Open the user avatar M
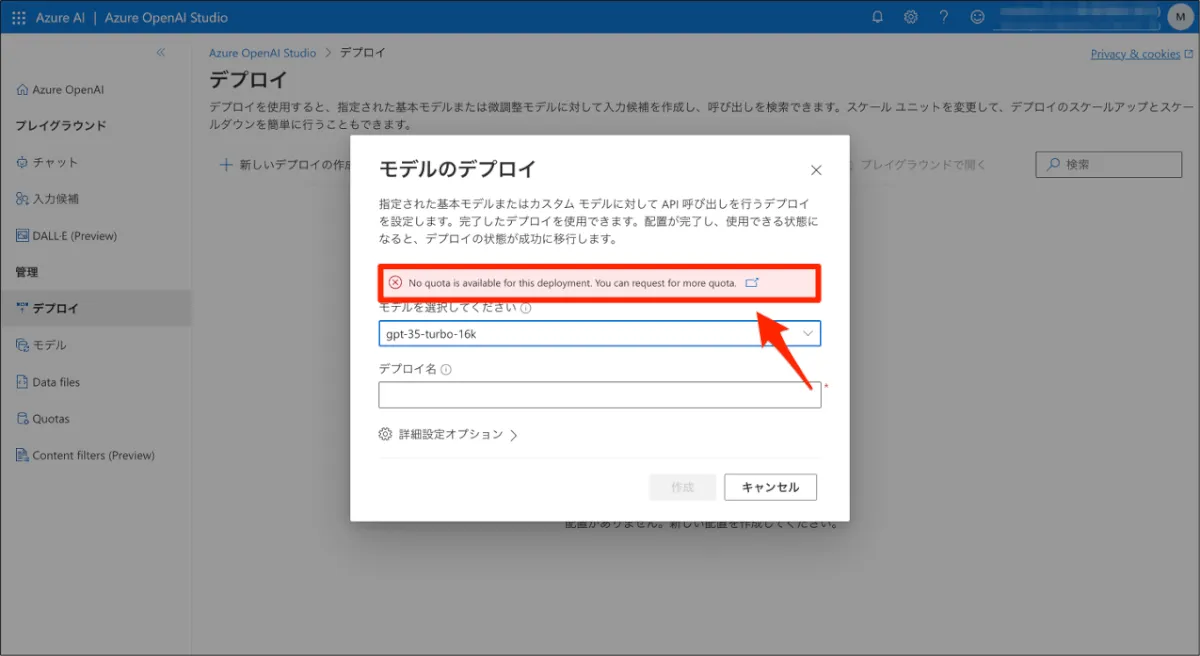The width and height of the screenshot is (1200, 656). pos(1180,17)
